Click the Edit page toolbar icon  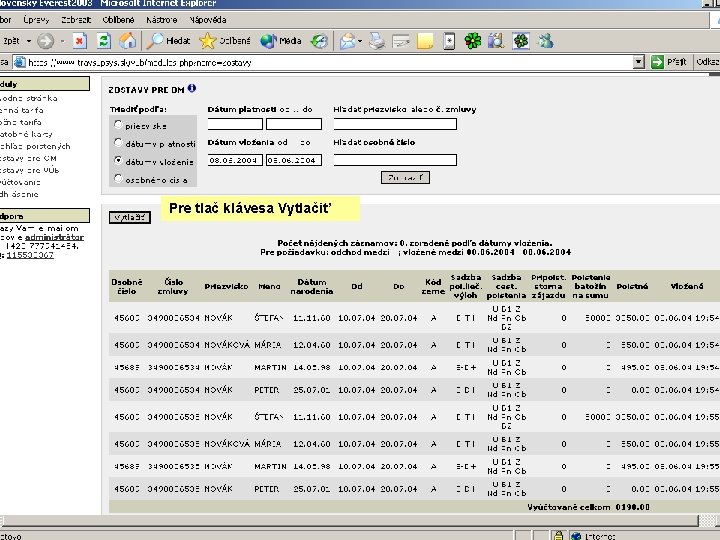pyautogui.click(x=401, y=41)
